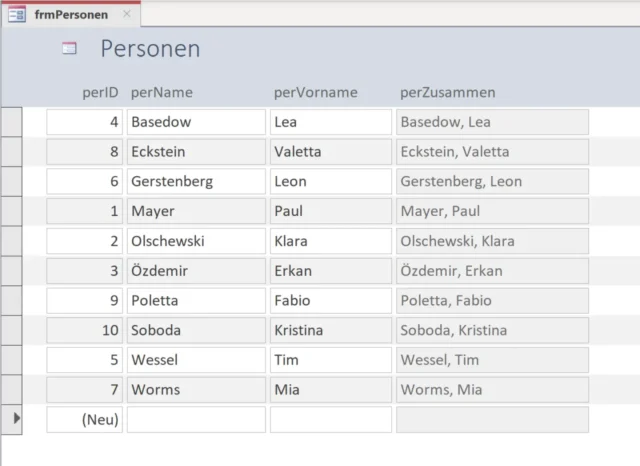Select the record selector for Basedow row
This screenshot has width=640, height=466.
[x=11, y=122]
